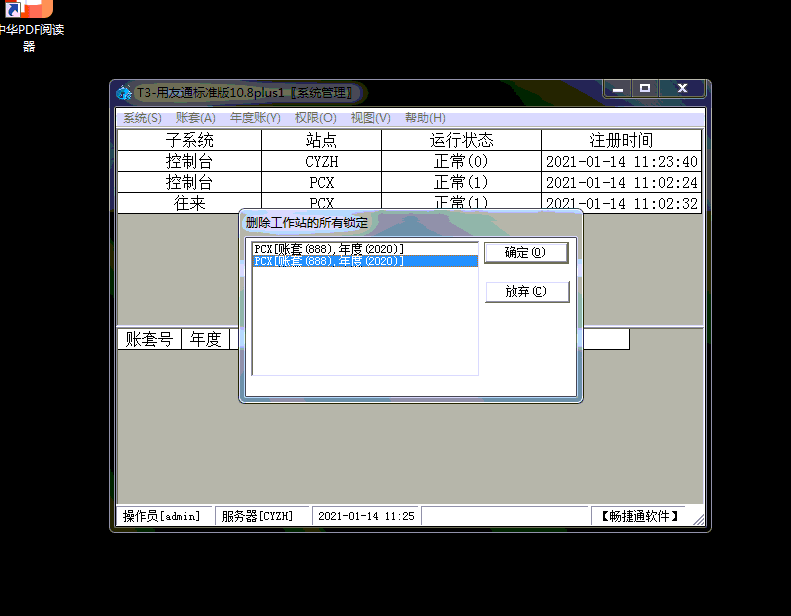Viewport: 791px width, 616px height.
Task: Select the 往来 subsystem cell
Action: coord(190,203)
